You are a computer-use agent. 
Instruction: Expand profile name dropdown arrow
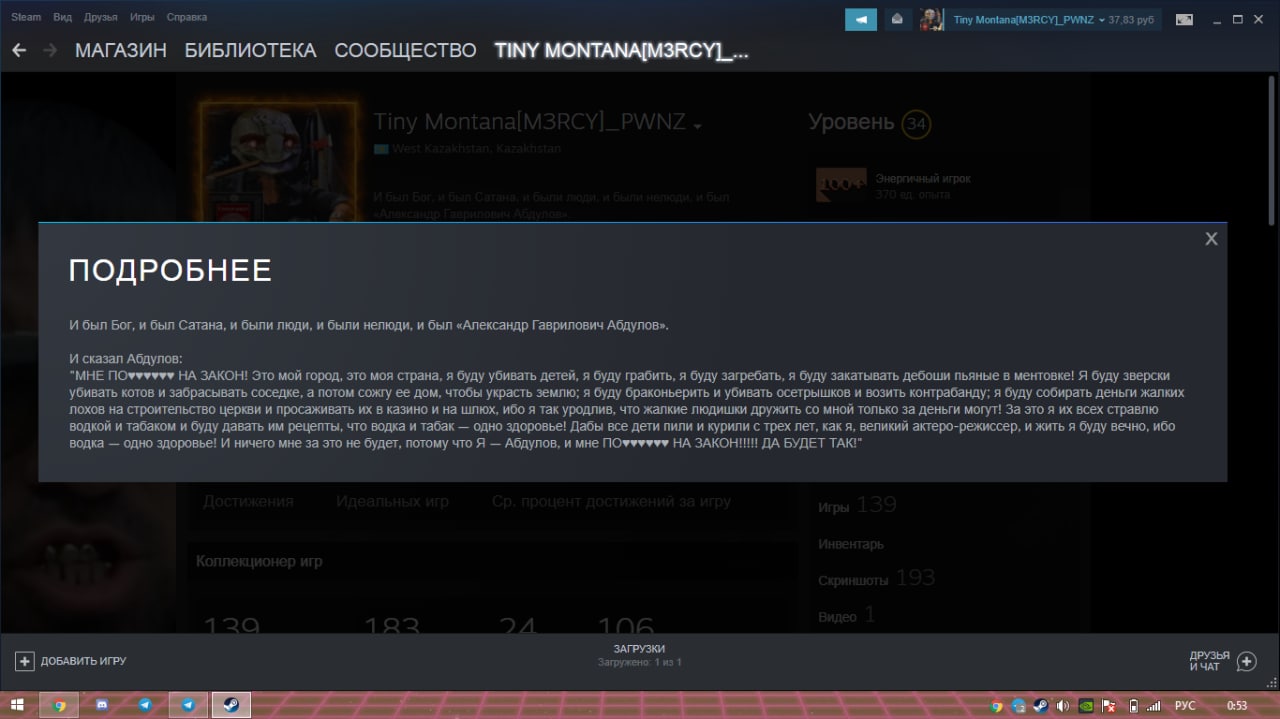coord(697,126)
